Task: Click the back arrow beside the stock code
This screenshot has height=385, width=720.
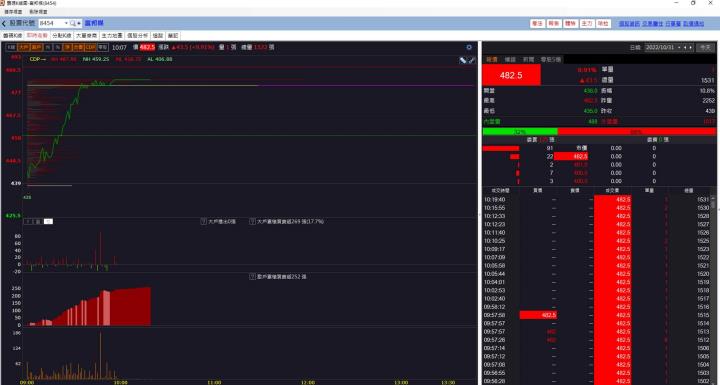Action: coord(4,23)
